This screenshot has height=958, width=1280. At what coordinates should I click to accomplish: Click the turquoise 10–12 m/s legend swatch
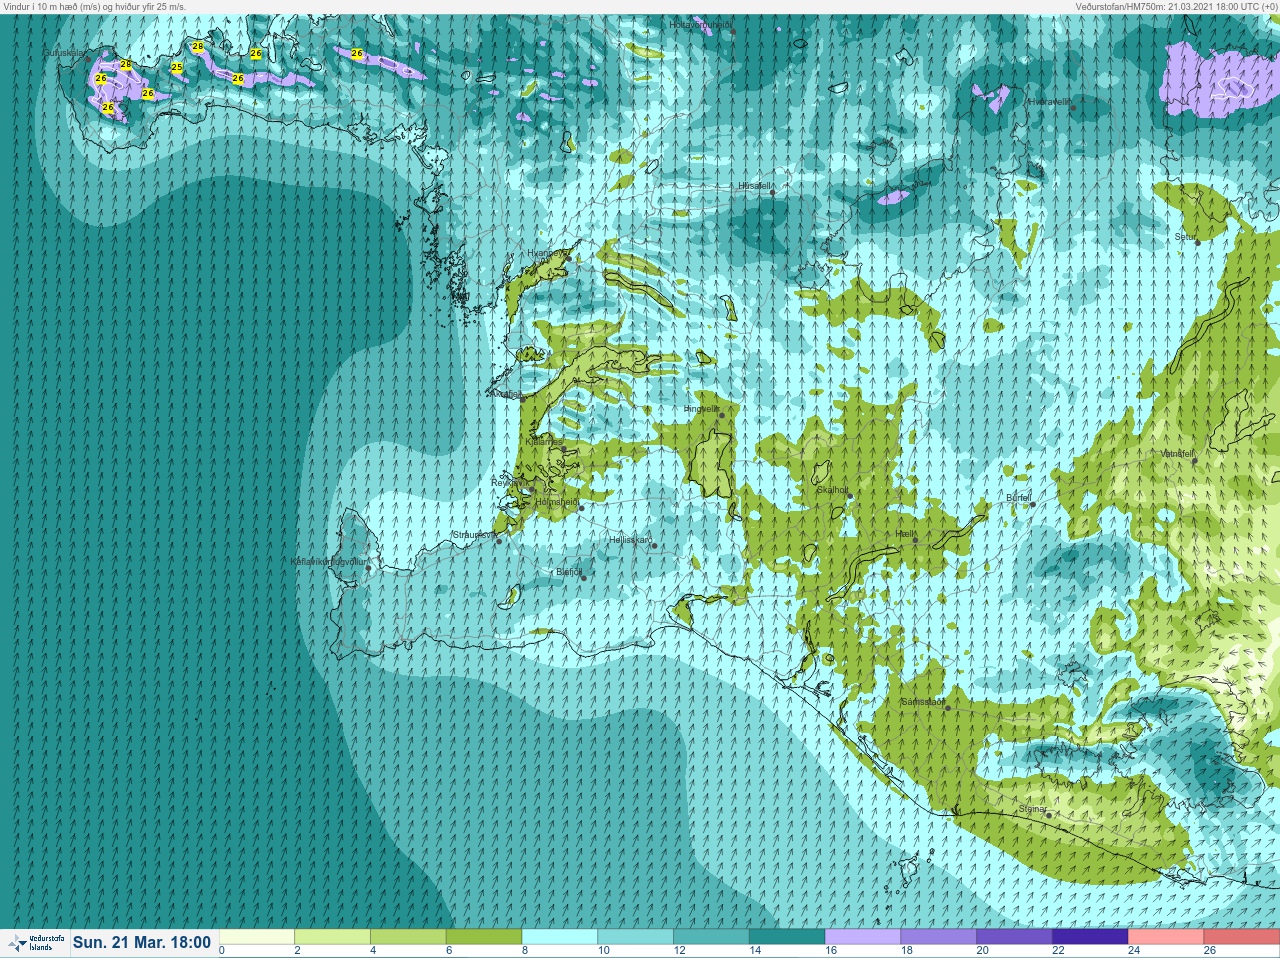[x=636, y=937]
